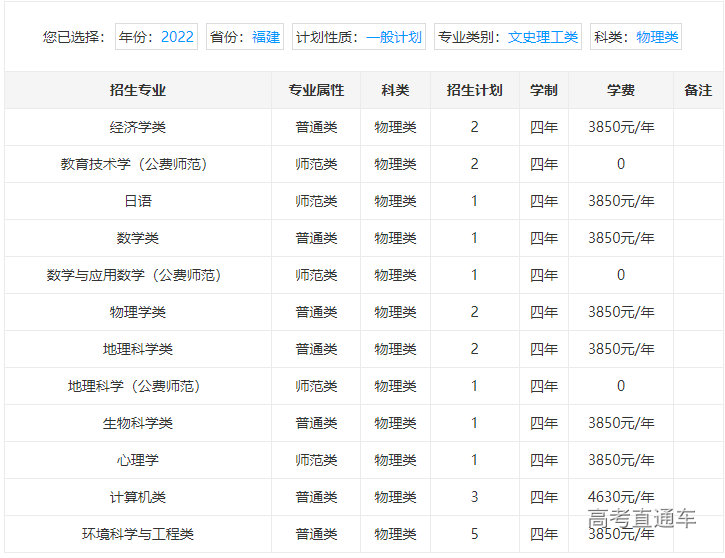Click the 科类 物理类 filter at top
Image resolution: width=725 pixels, height=558 pixels.
635,37
